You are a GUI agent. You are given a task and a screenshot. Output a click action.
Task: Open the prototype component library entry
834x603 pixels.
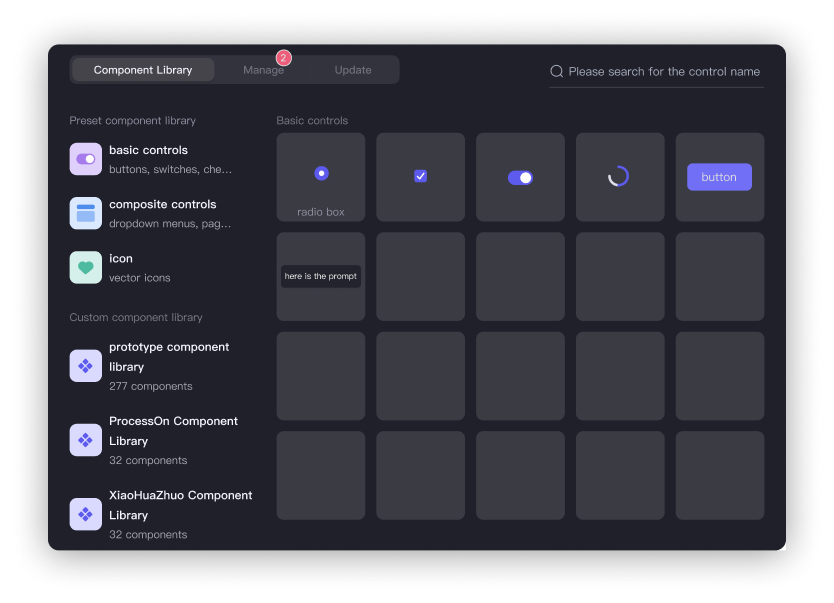point(168,366)
